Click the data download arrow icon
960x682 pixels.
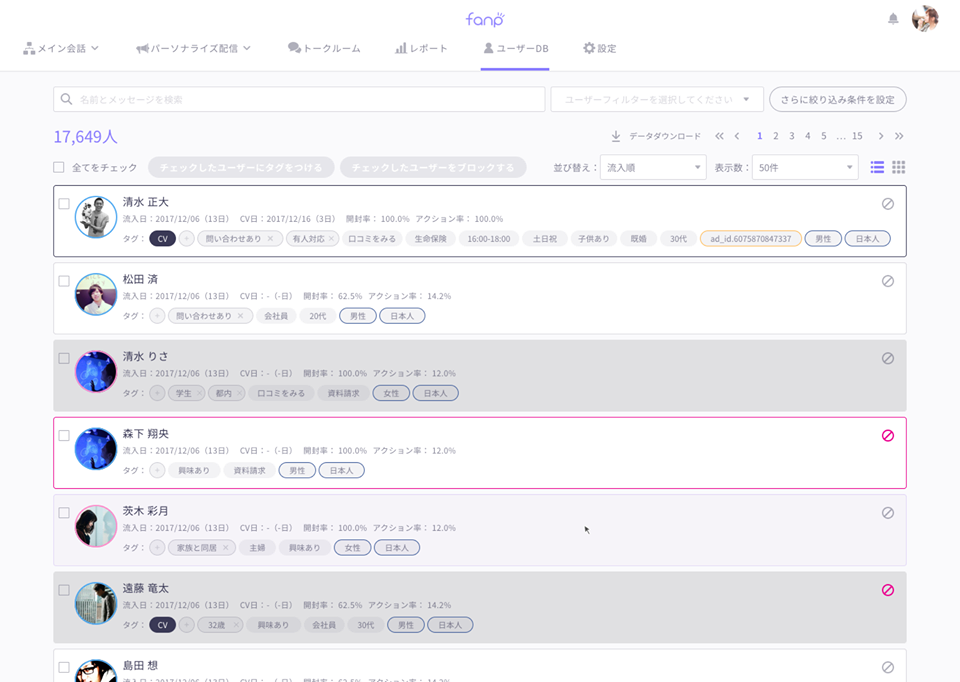pyautogui.click(x=616, y=136)
